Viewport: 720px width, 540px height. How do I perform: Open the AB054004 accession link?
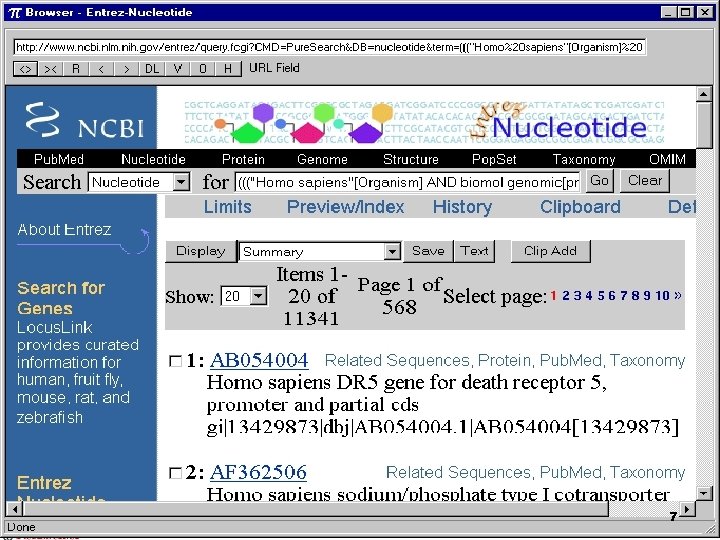point(259,360)
